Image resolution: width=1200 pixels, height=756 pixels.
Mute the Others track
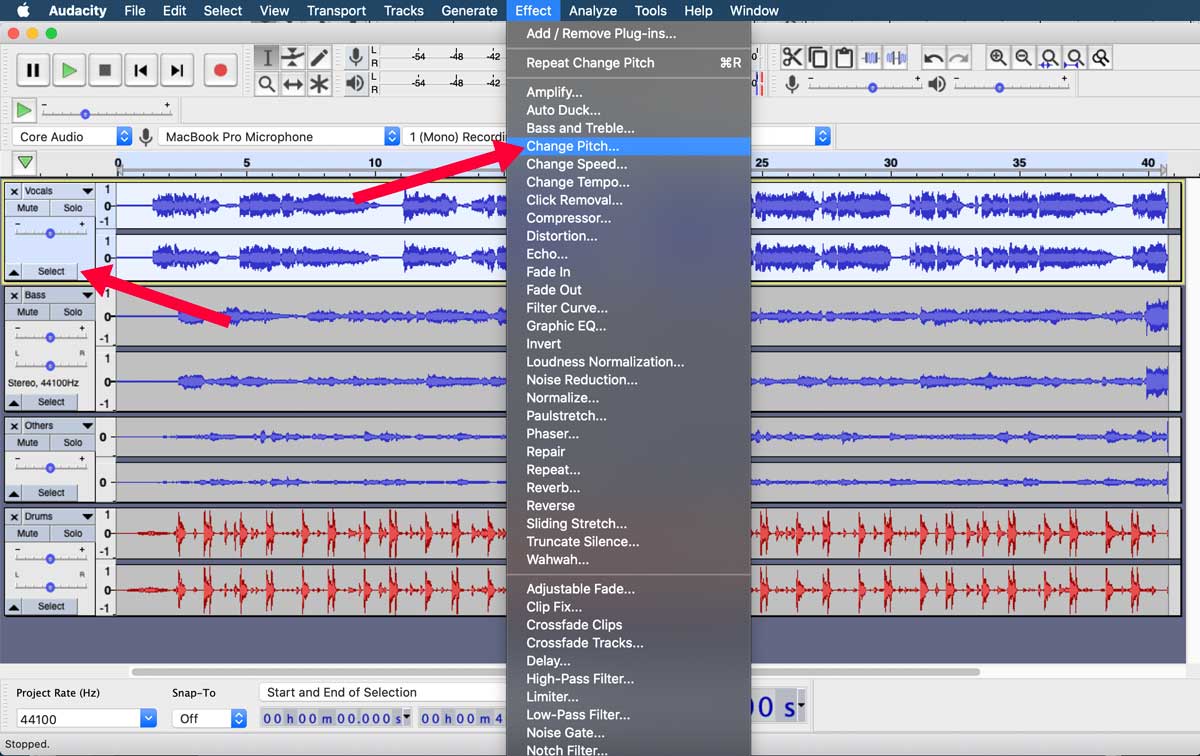28,442
